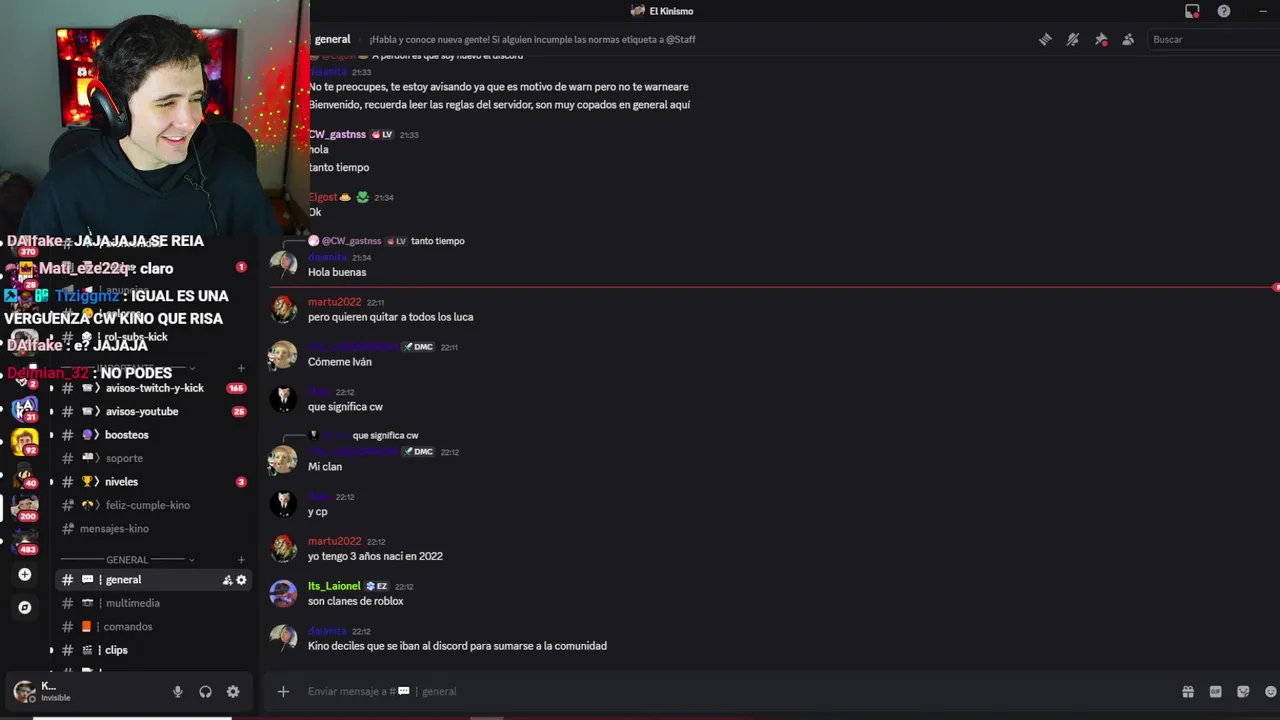Open user settings gear in user panel
This screenshot has width=1280, height=720.
(233, 691)
